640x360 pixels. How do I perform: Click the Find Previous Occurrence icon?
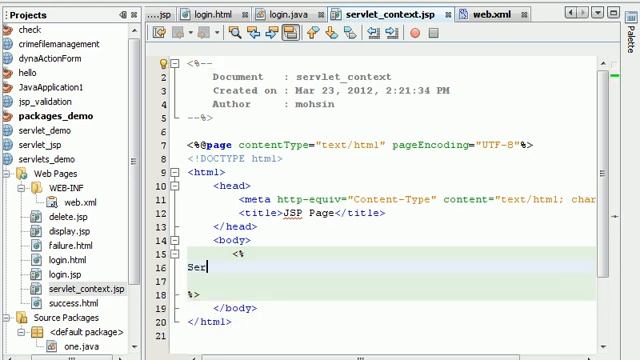[x=253, y=33]
